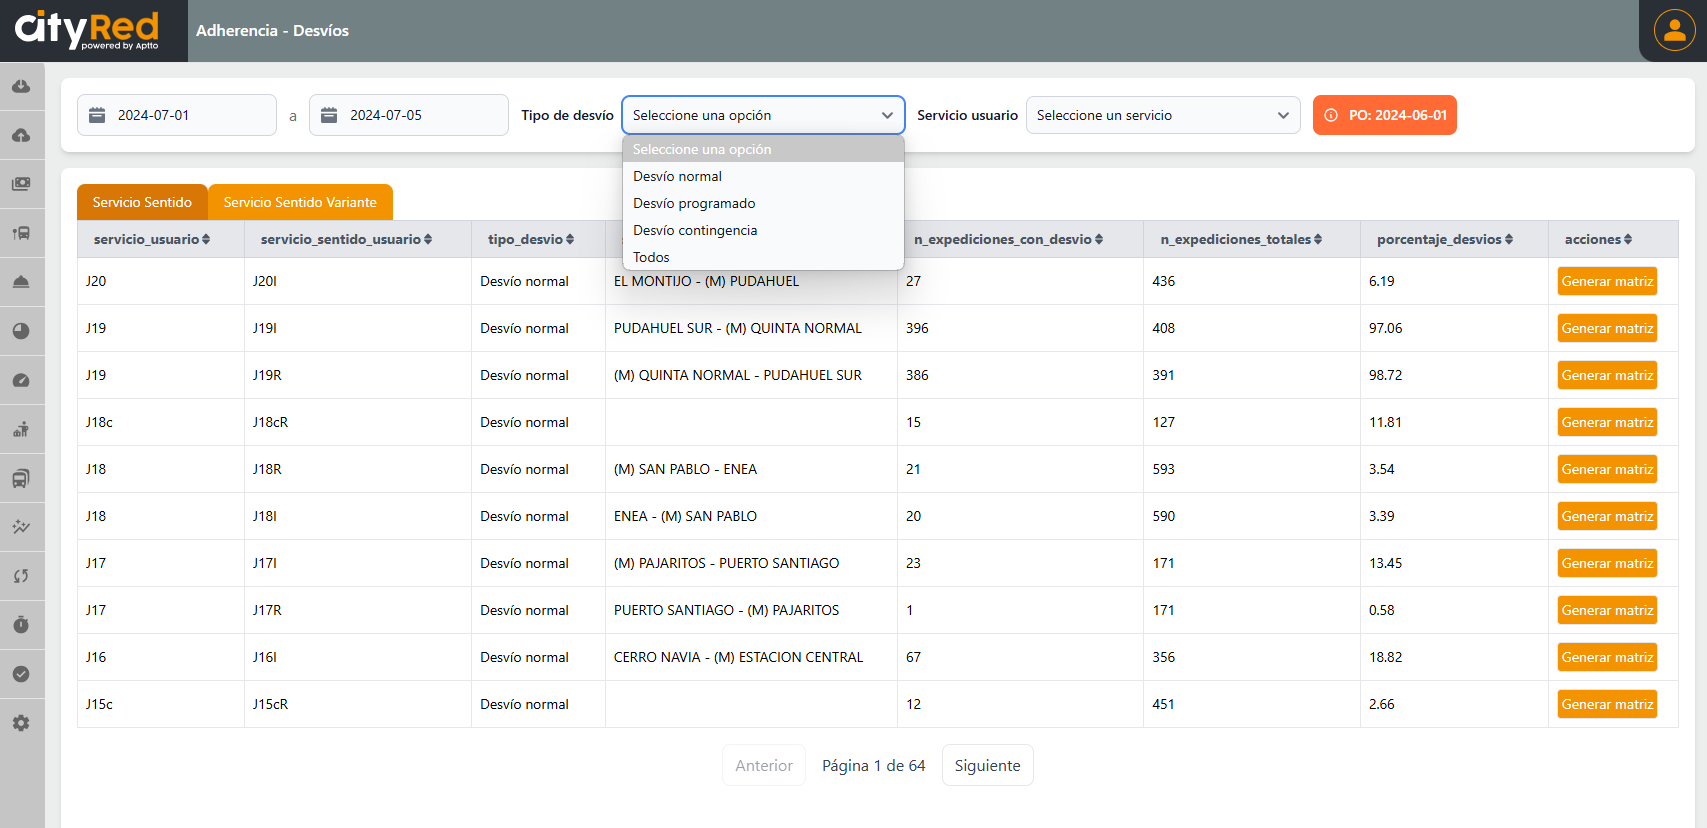Switch to Servicio Sentido tab
The width and height of the screenshot is (1707, 828).
pos(142,203)
